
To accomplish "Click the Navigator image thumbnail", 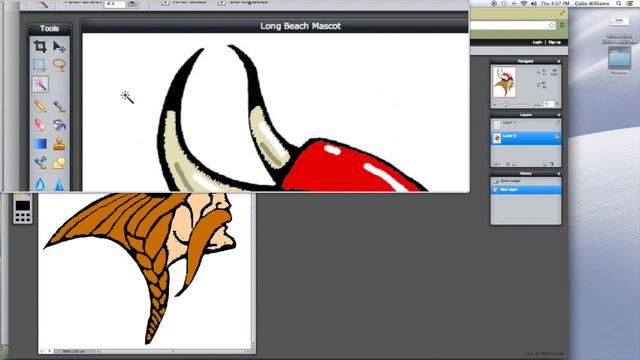I will coord(504,82).
